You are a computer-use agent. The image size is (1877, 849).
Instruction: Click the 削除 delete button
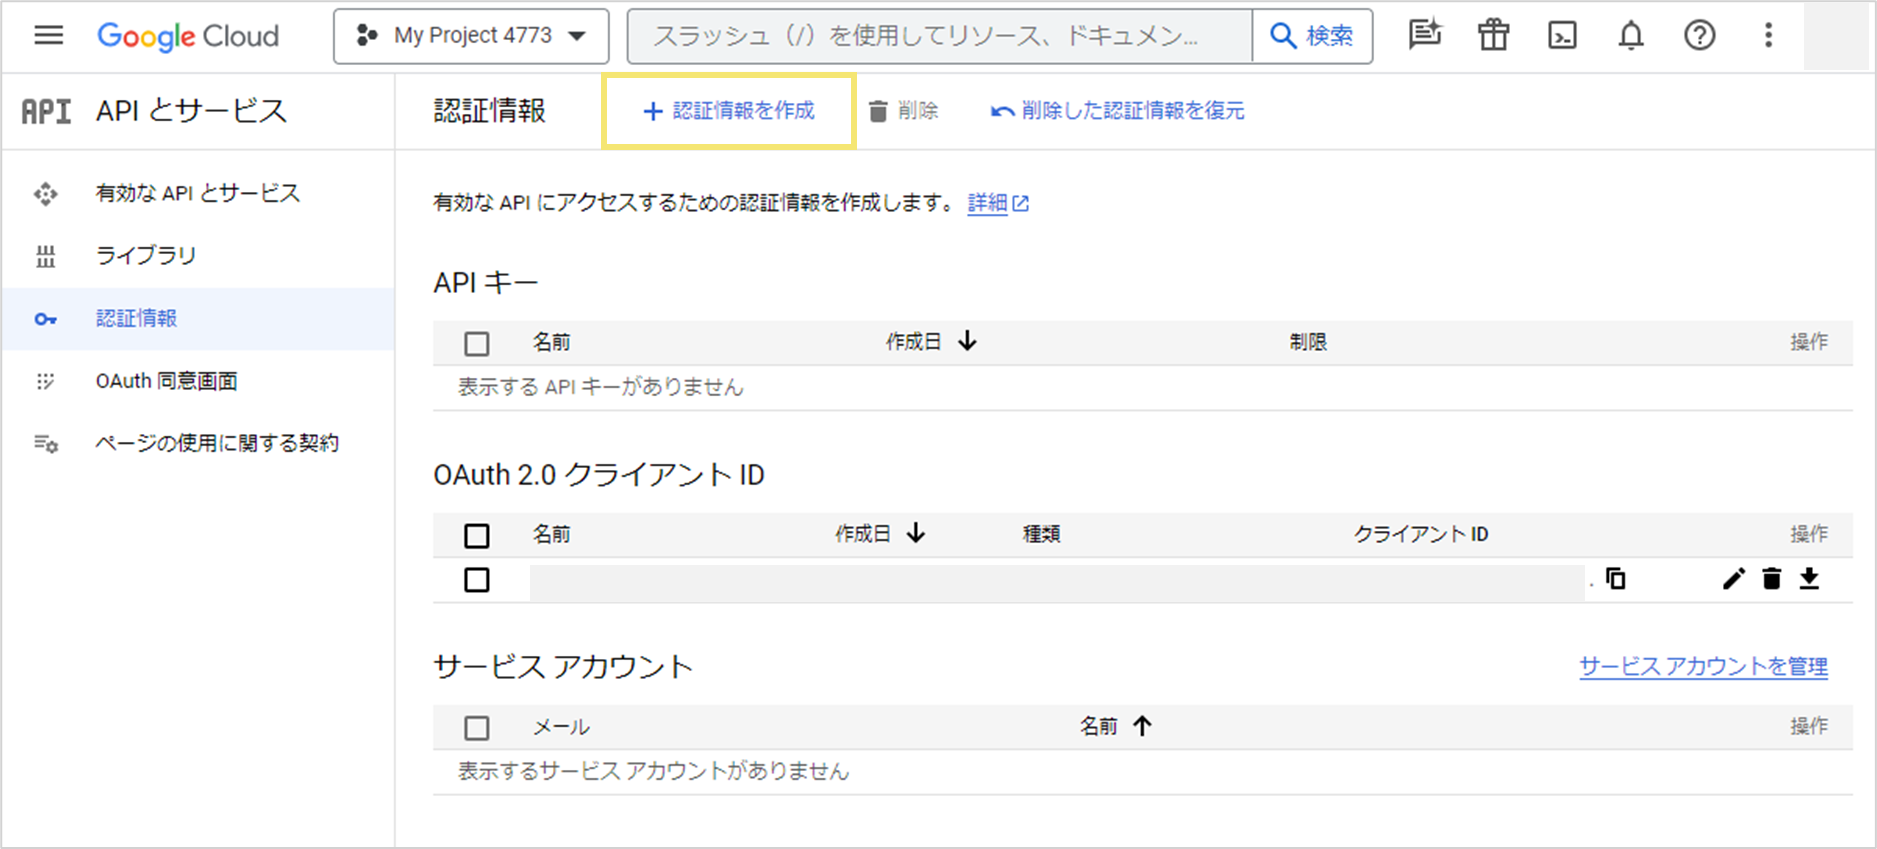tap(903, 111)
